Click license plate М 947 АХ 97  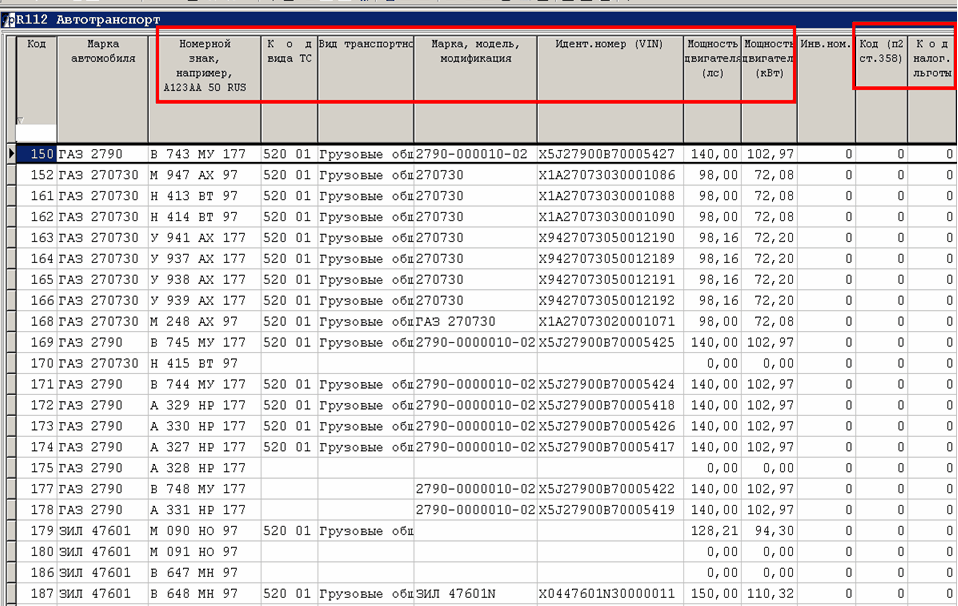[x=194, y=175]
